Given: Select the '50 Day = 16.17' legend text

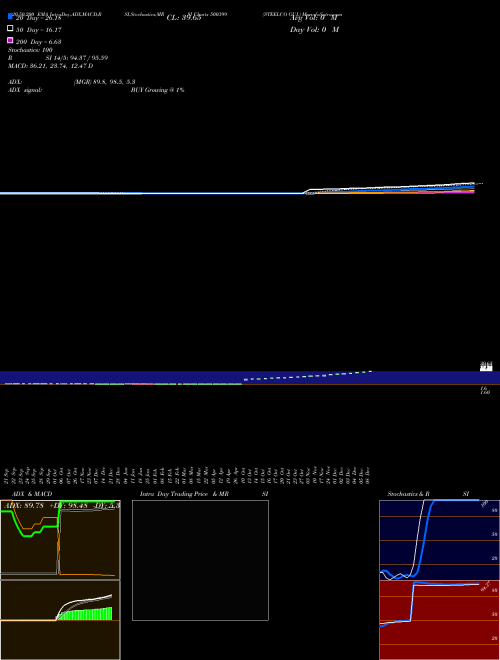Looking at the screenshot, I should pyautogui.click(x=39, y=30).
